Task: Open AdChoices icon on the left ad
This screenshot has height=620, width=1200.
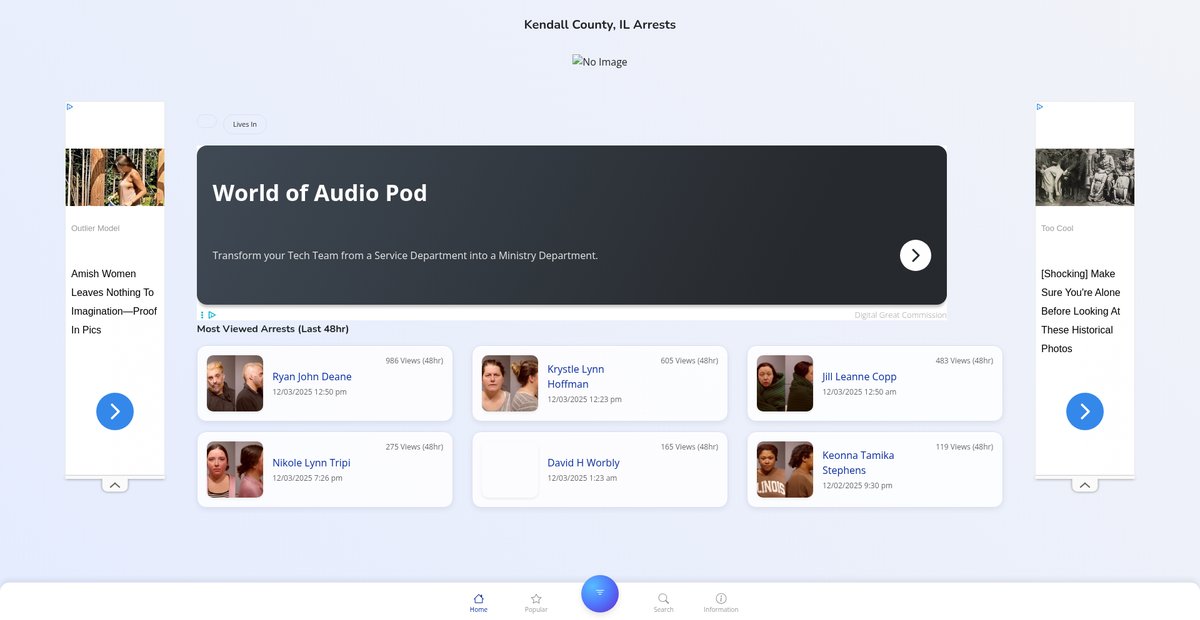Action: click(70, 107)
